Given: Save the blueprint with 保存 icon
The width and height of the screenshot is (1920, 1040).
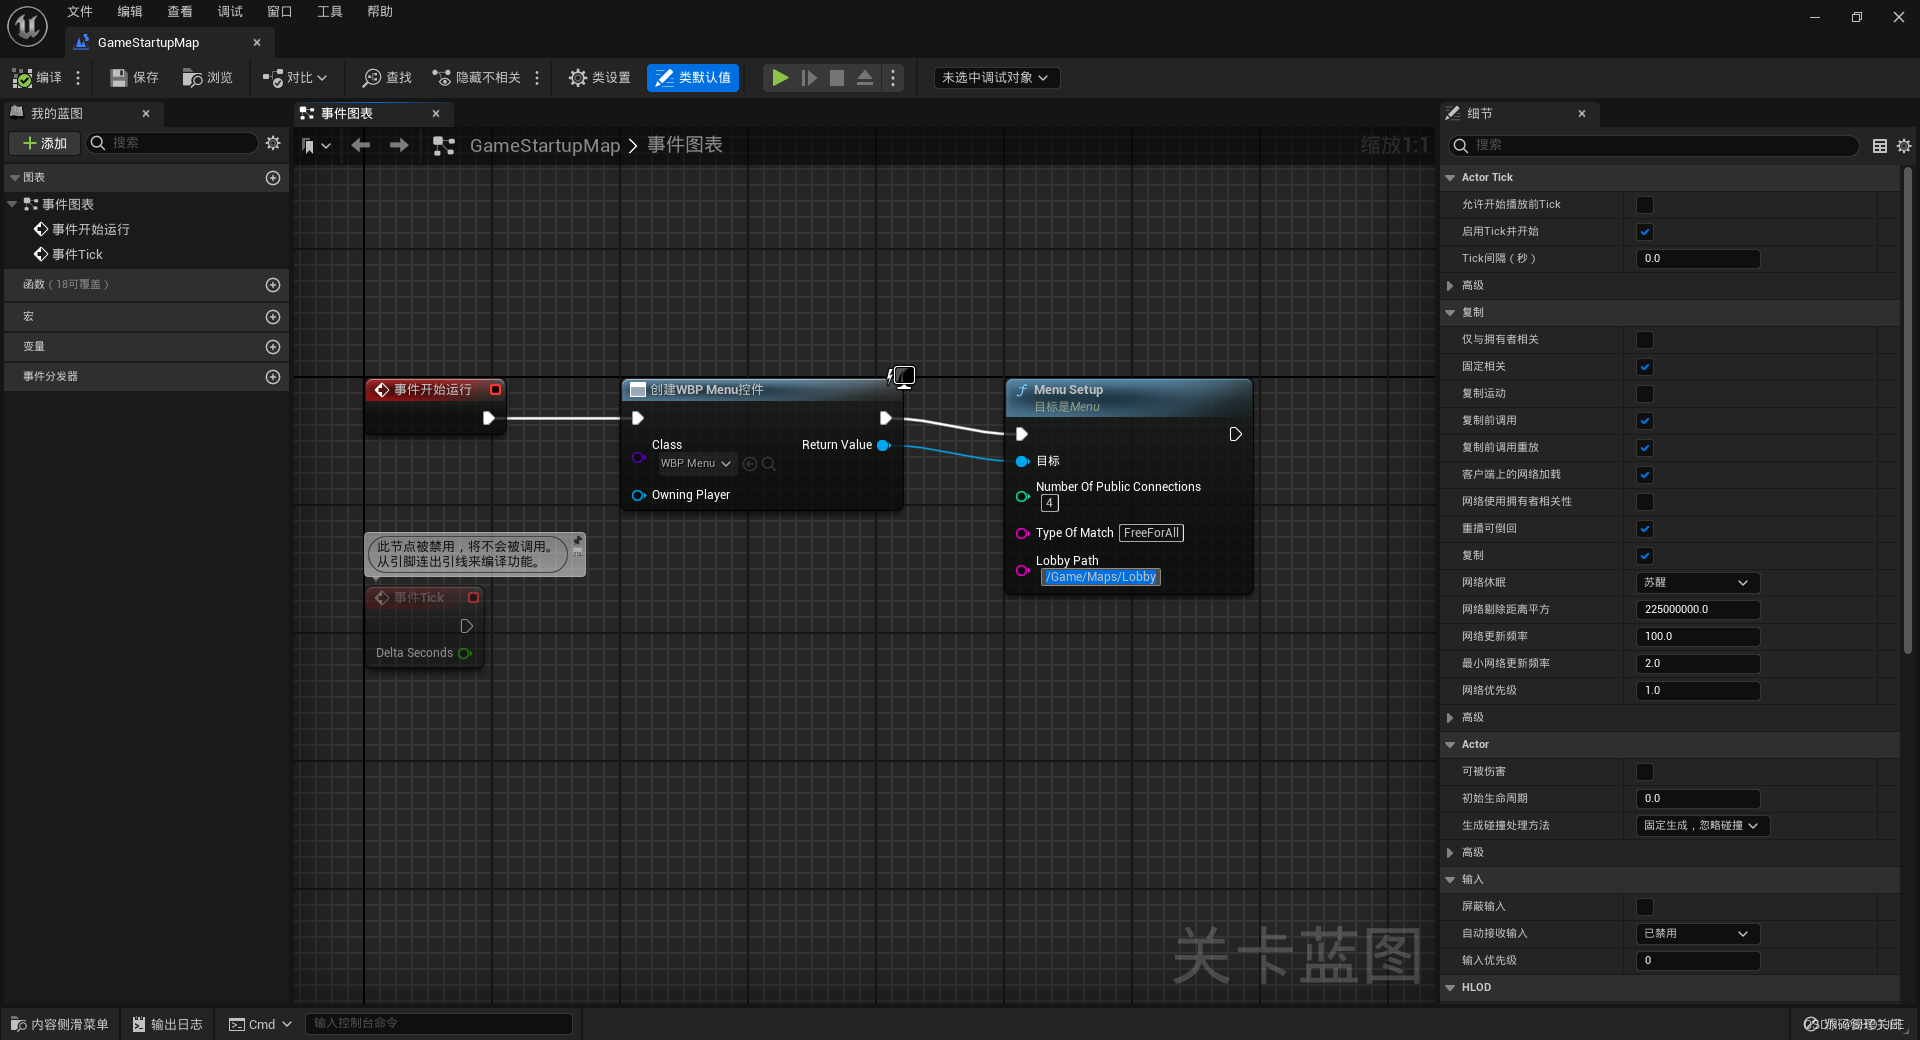Looking at the screenshot, I should 133,77.
